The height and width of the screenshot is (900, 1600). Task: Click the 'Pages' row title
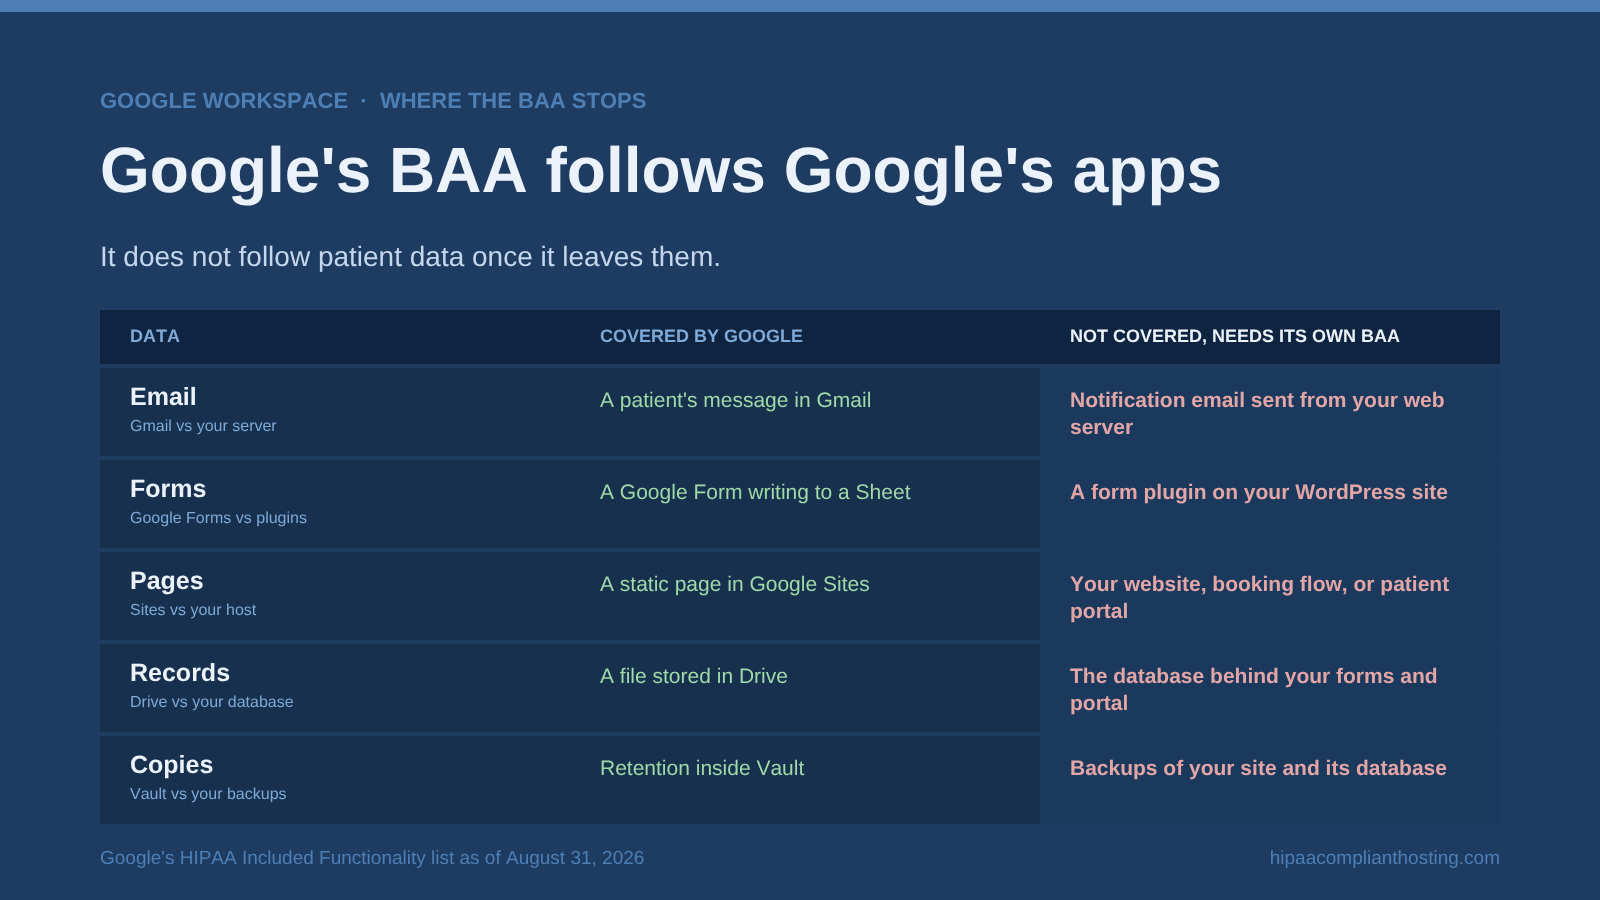pos(167,581)
